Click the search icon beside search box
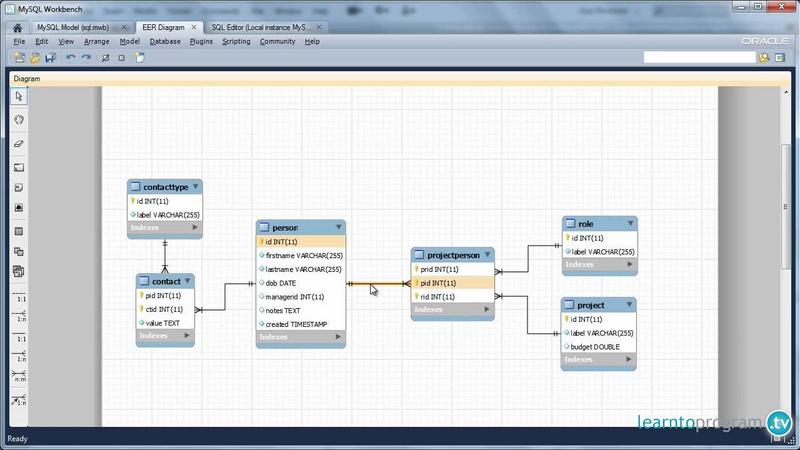The height and width of the screenshot is (450, 800). click(764, 58)
